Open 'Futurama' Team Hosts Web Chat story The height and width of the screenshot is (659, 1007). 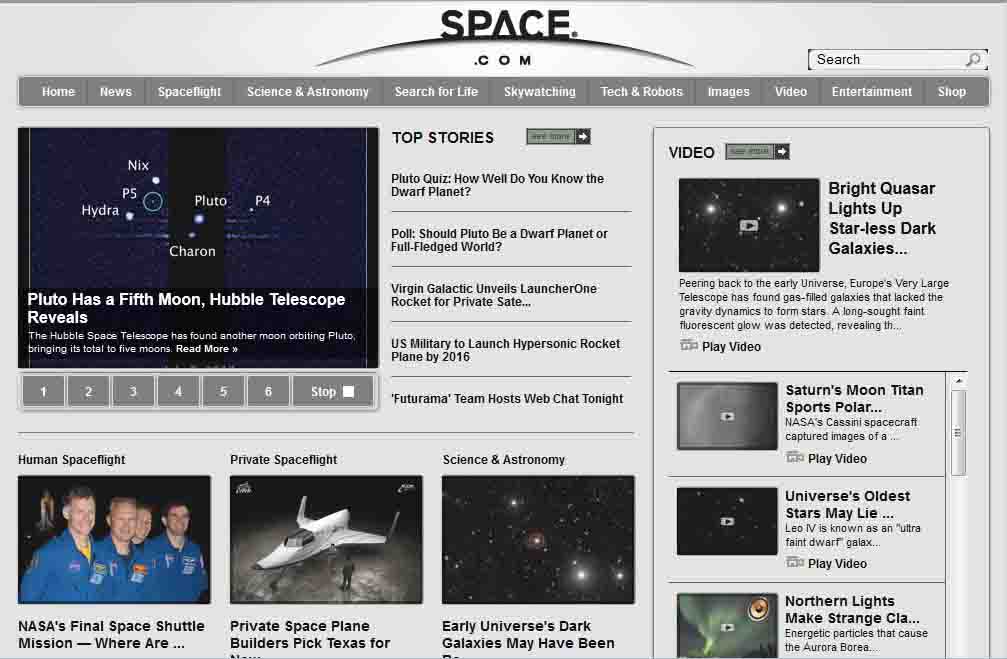coord(507,399)
